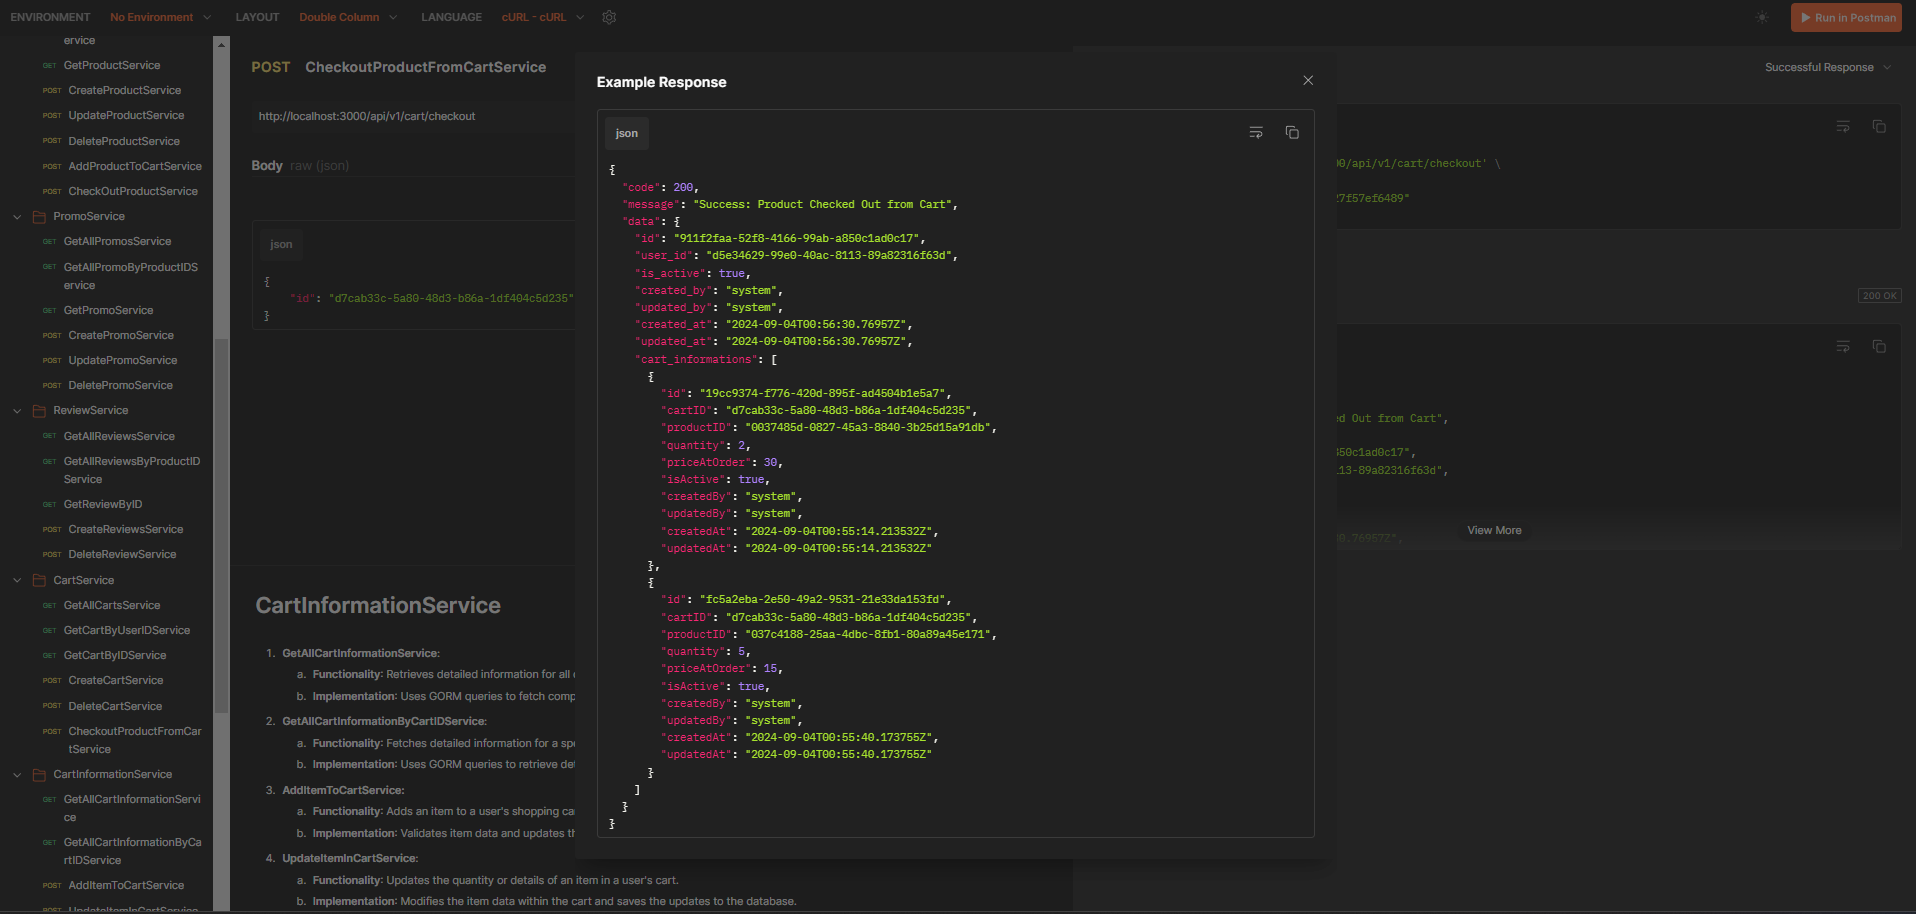Click sidebar scrollbar up arrow
Screen dimensions: 1916x914
pyautogui.click(x=222, y=44)
